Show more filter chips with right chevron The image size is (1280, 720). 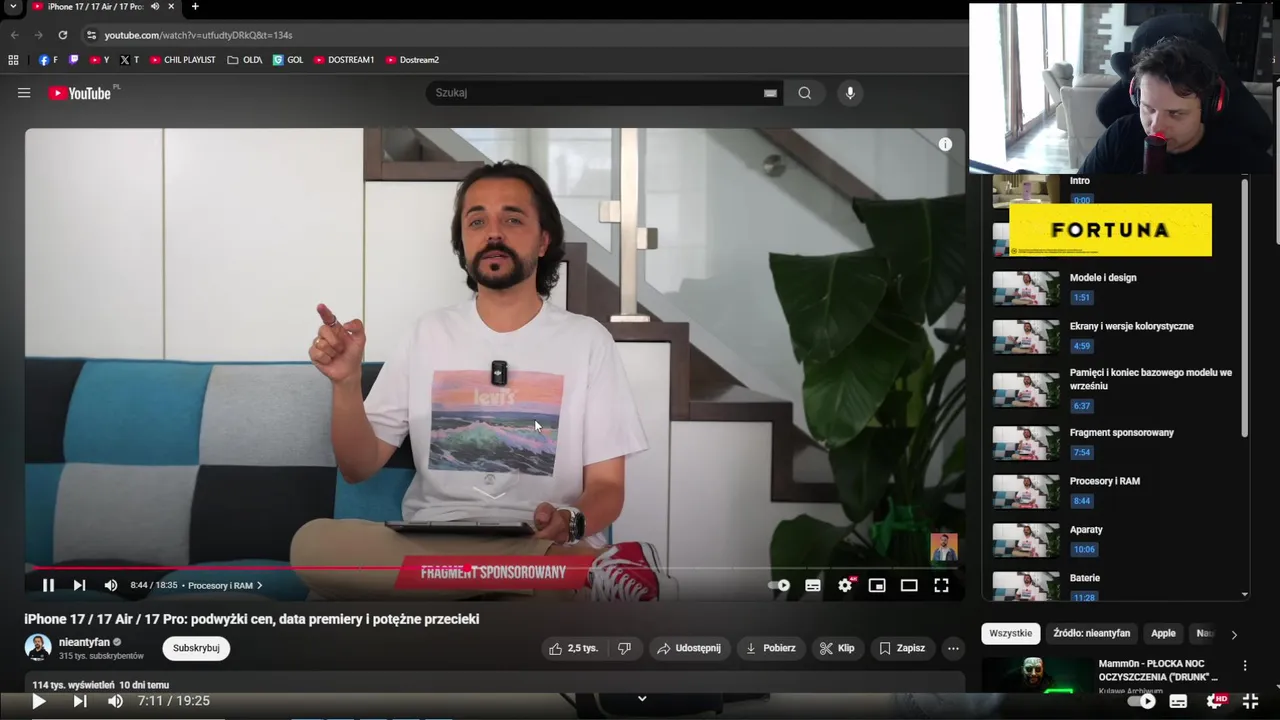pyautogui.click(x=1234, y=634)
